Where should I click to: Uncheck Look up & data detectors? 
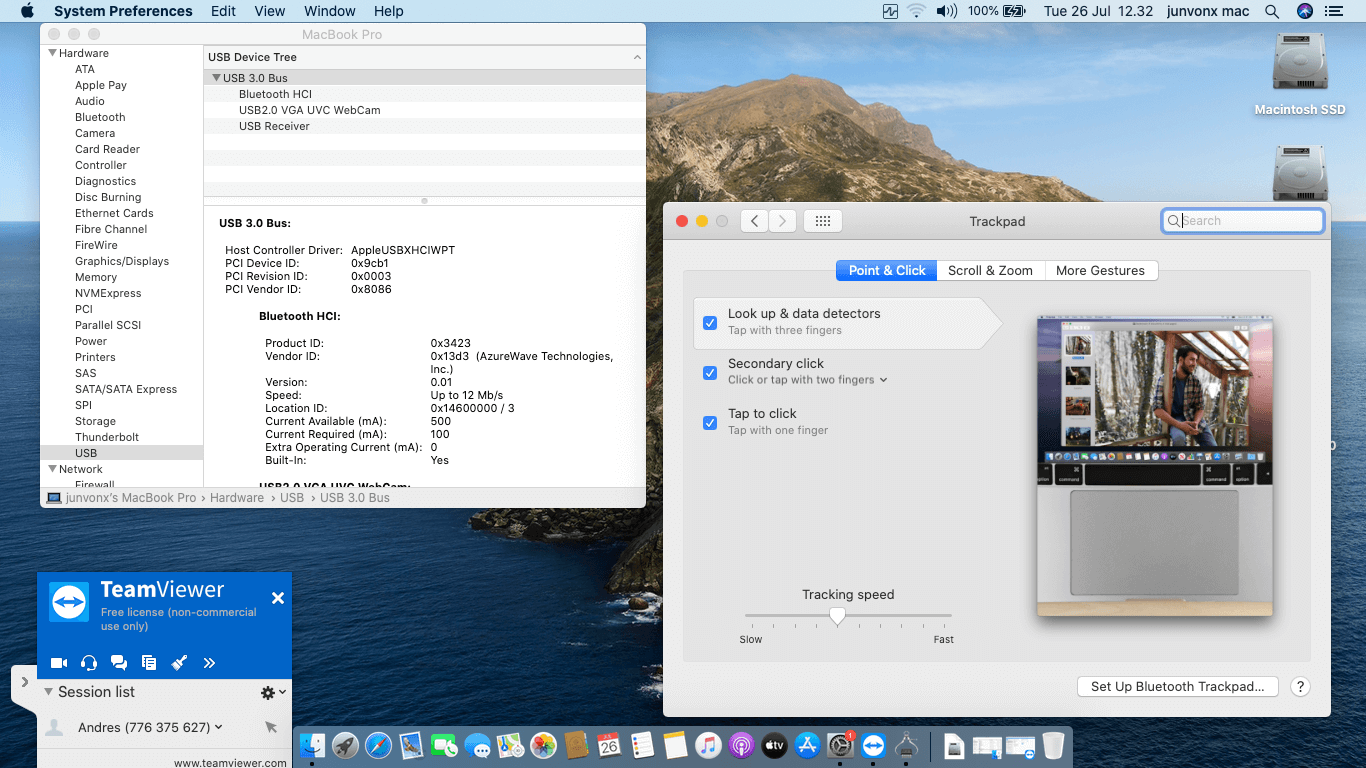[x=710, y=323]
